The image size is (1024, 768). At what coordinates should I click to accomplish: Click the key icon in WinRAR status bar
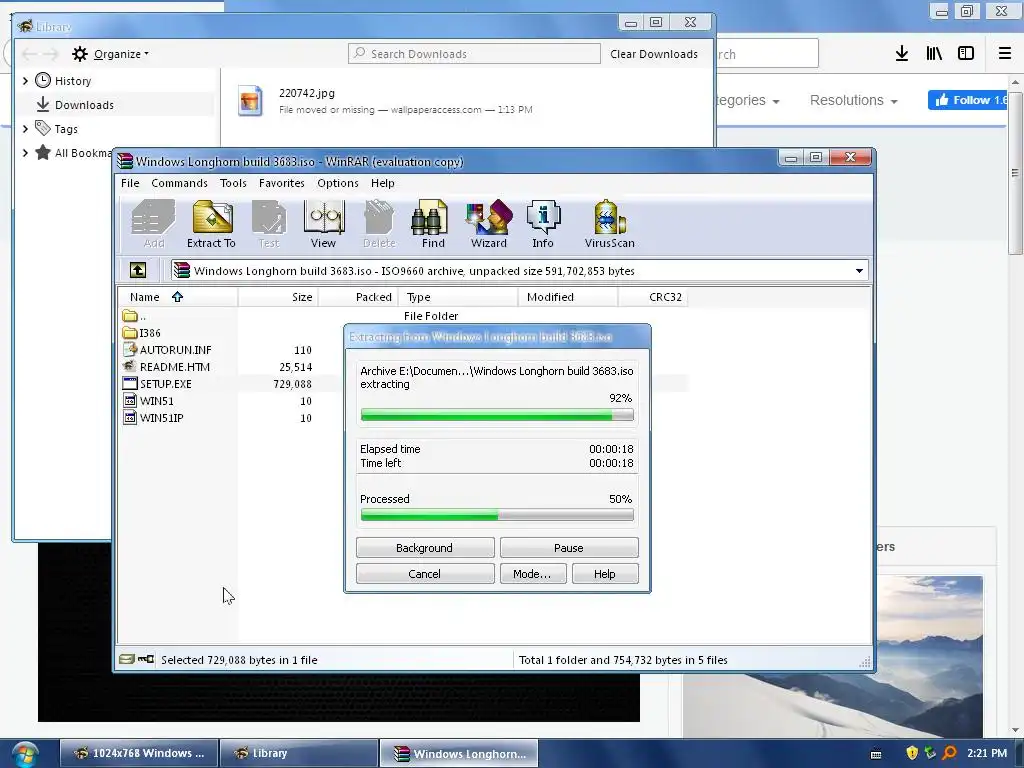(146, 659)
